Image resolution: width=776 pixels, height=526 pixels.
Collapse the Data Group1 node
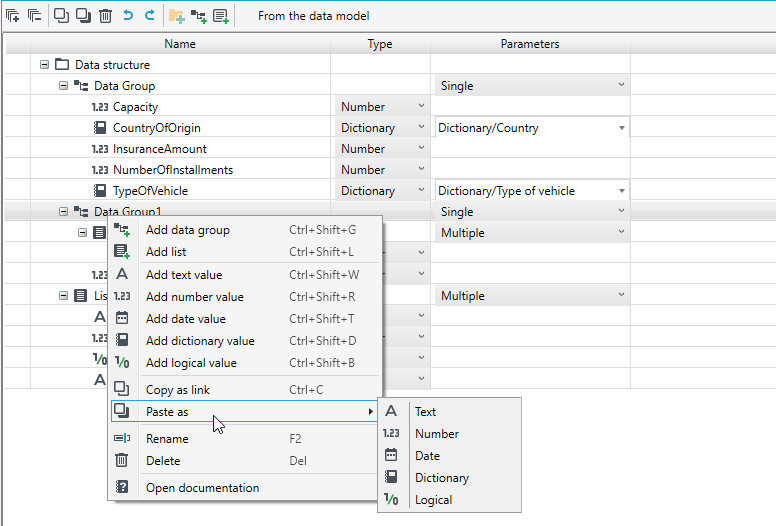point(63,211)
